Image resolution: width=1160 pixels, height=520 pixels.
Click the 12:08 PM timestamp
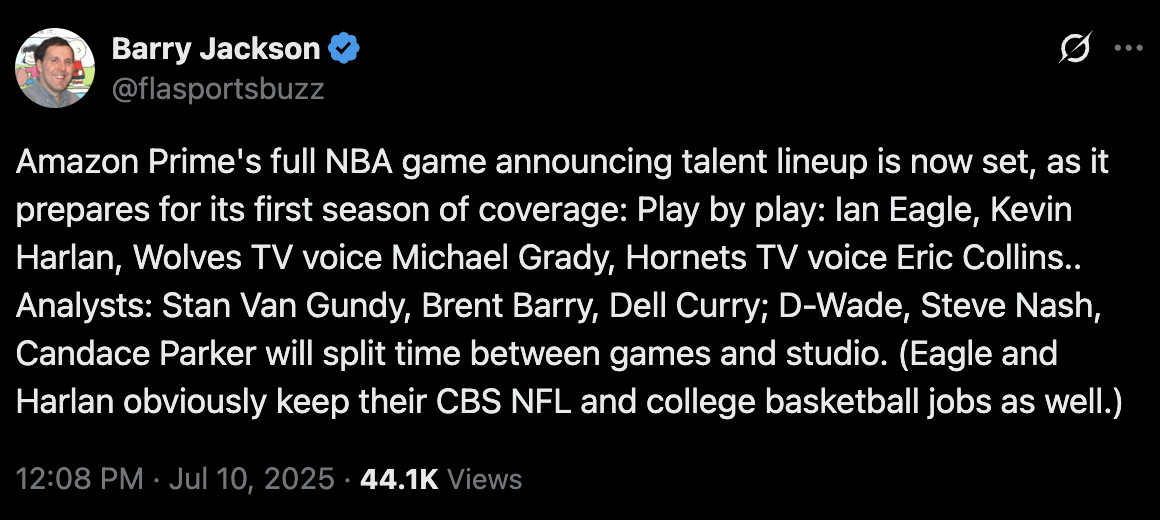79,478
